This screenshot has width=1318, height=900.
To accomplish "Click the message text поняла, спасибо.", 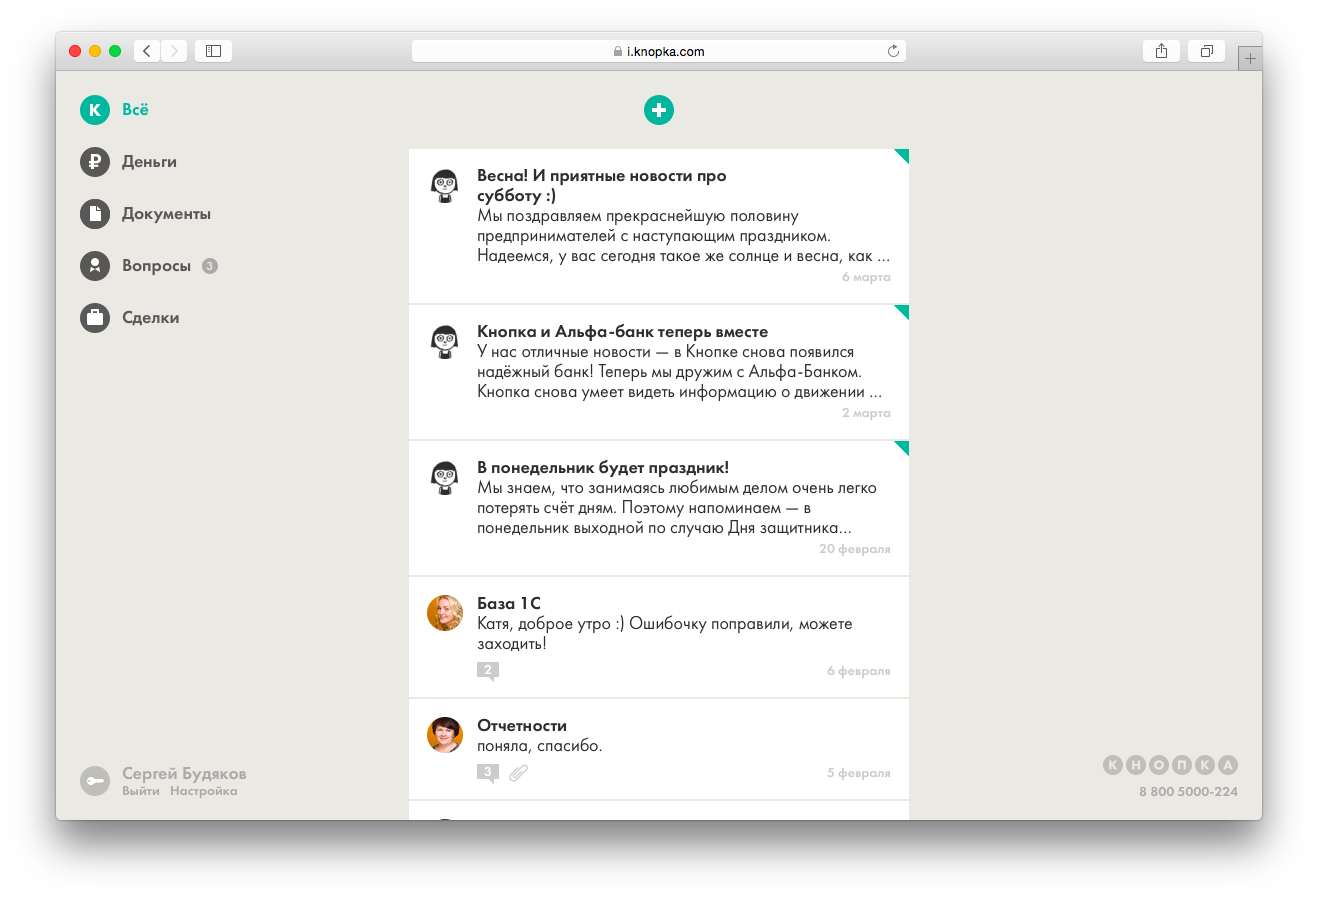I will (x=540, y=746).
